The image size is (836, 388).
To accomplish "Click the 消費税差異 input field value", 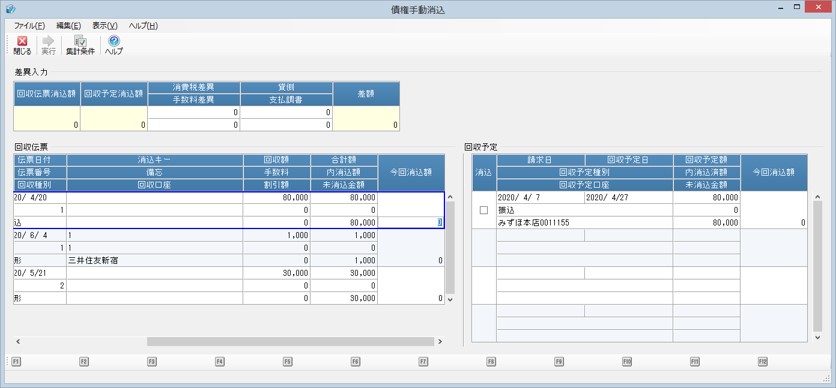I will [x=194, y=112].
